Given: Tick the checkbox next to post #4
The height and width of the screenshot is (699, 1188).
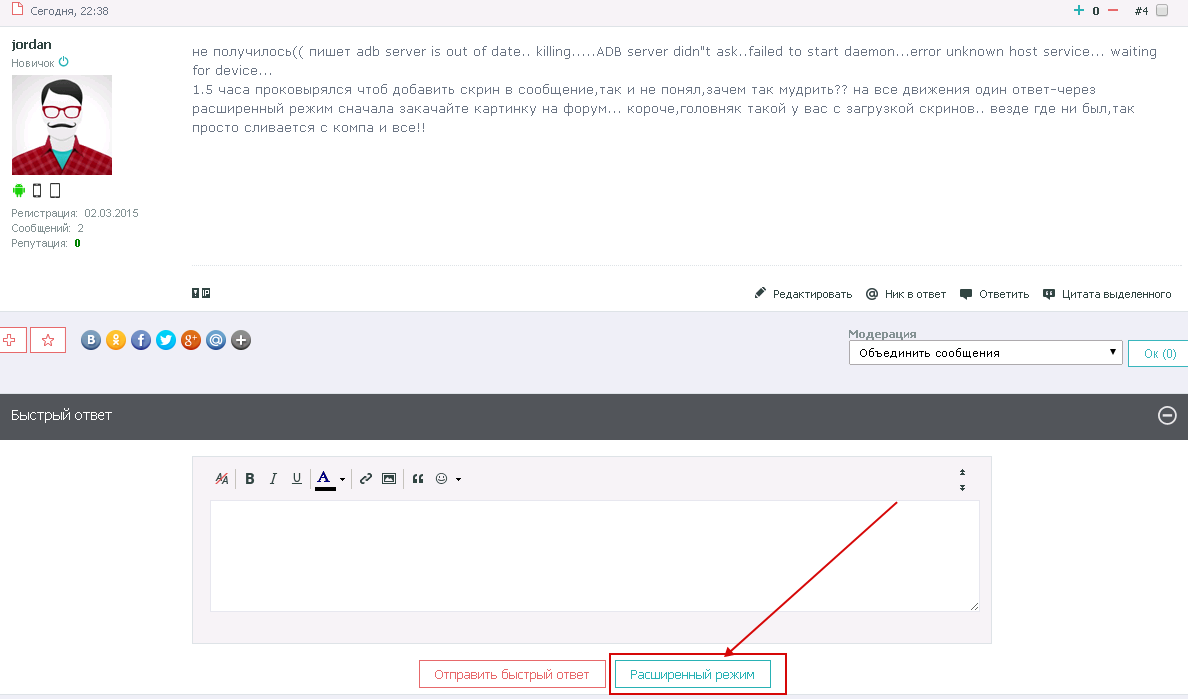Looking at the screenshot, I should [x=1161, y=11].
